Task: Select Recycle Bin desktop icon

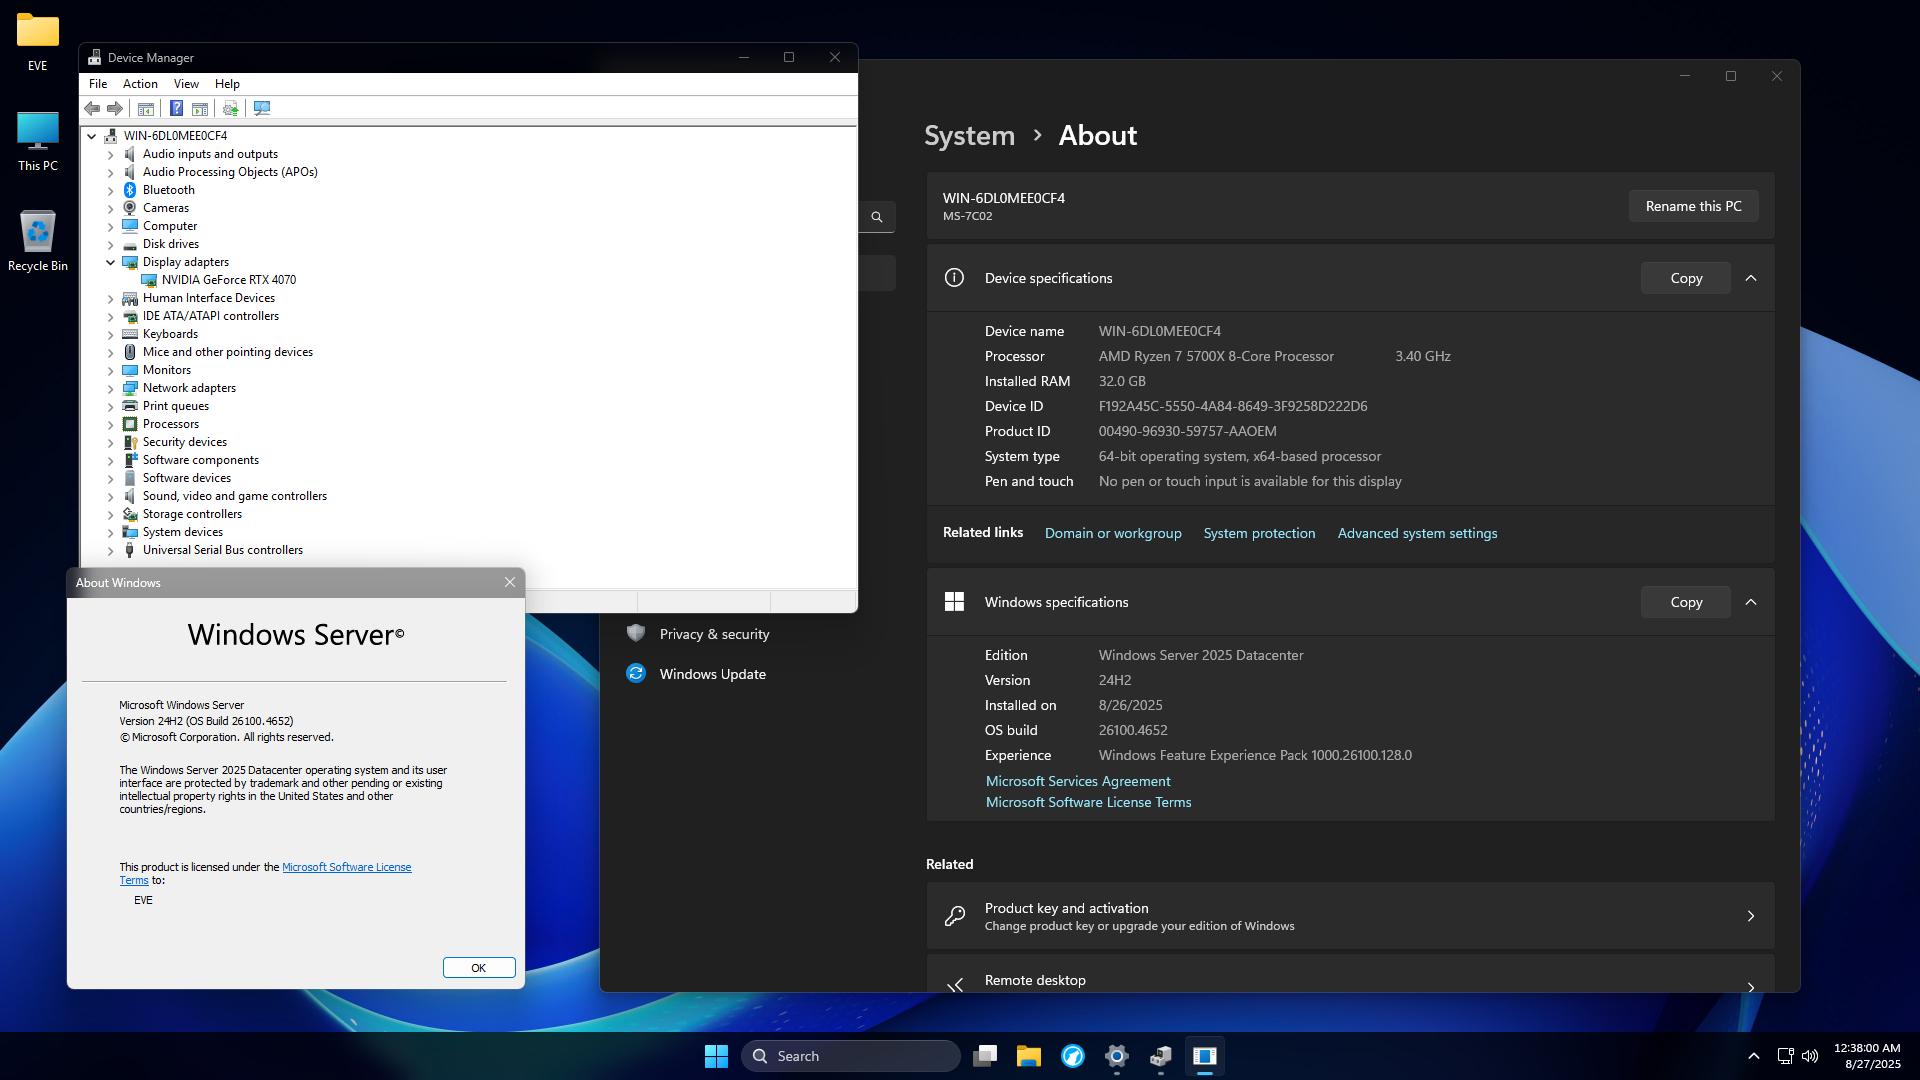Action: click(38, 241)
